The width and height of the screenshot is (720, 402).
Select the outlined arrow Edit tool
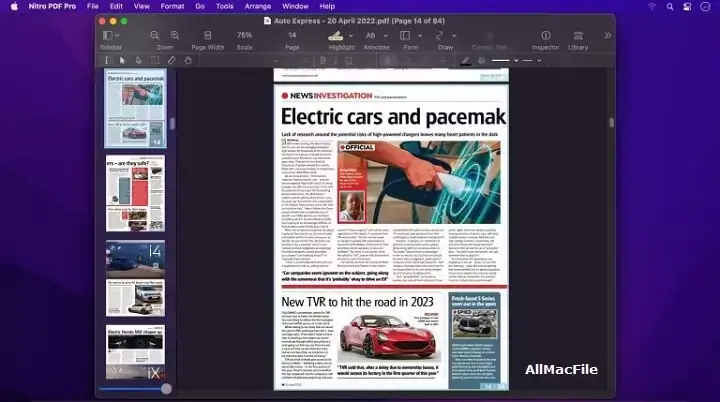click(139, 60)
